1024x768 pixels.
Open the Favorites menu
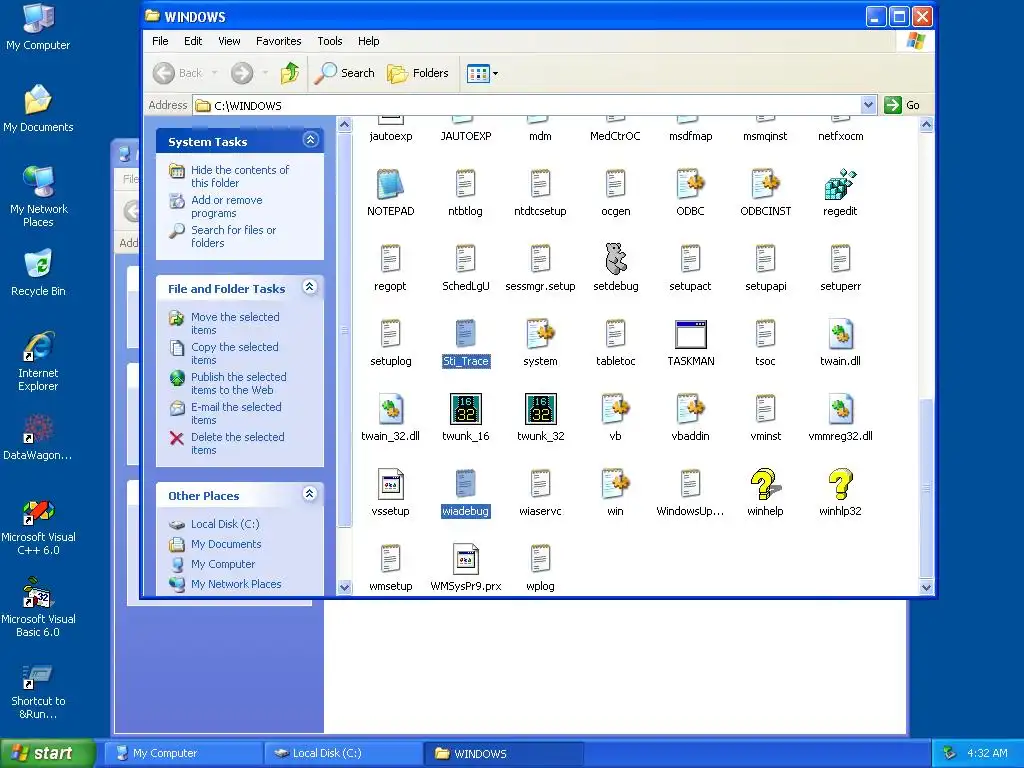(278, 41)
